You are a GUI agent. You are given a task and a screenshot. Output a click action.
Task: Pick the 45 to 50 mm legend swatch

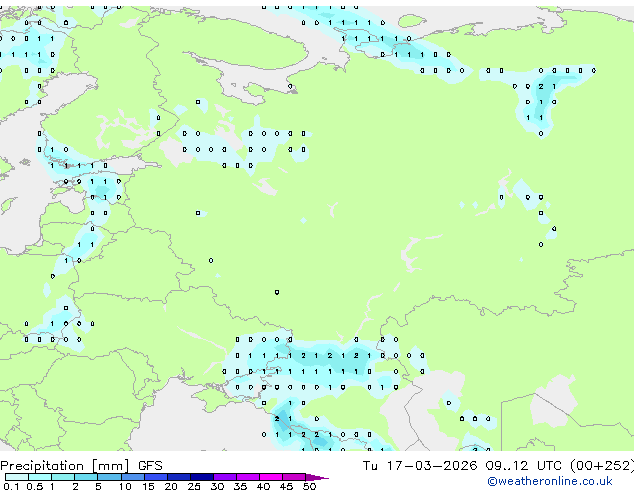294,477
